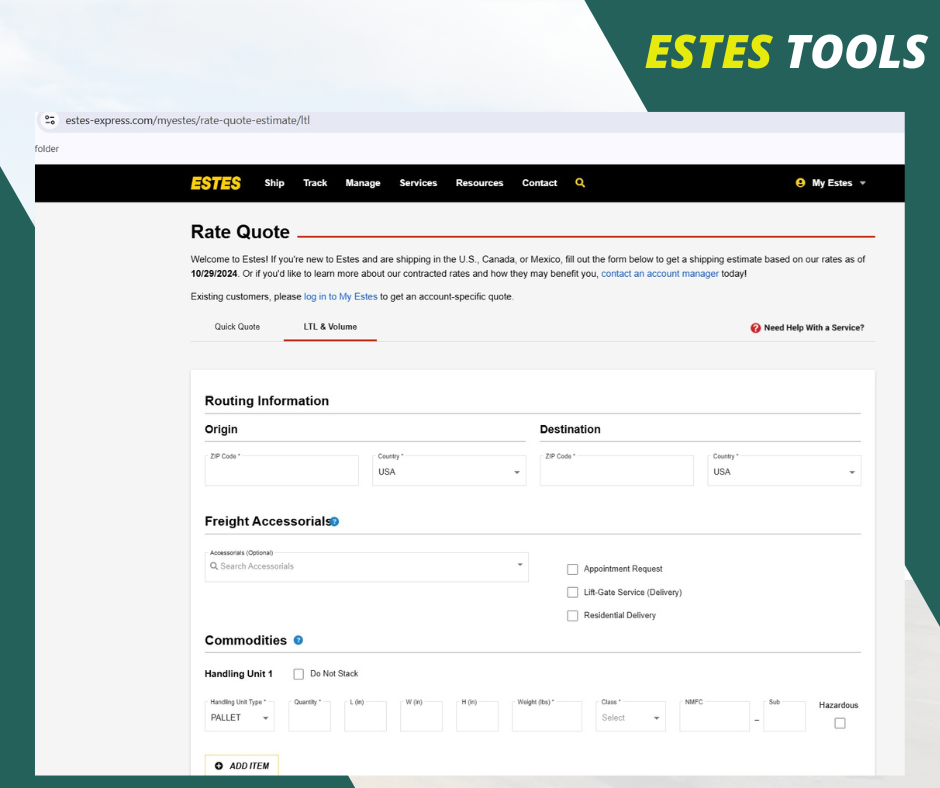Follow the log in to My Estes link
The height and width of the screenshot is (788, 940).
click(341, 296)
